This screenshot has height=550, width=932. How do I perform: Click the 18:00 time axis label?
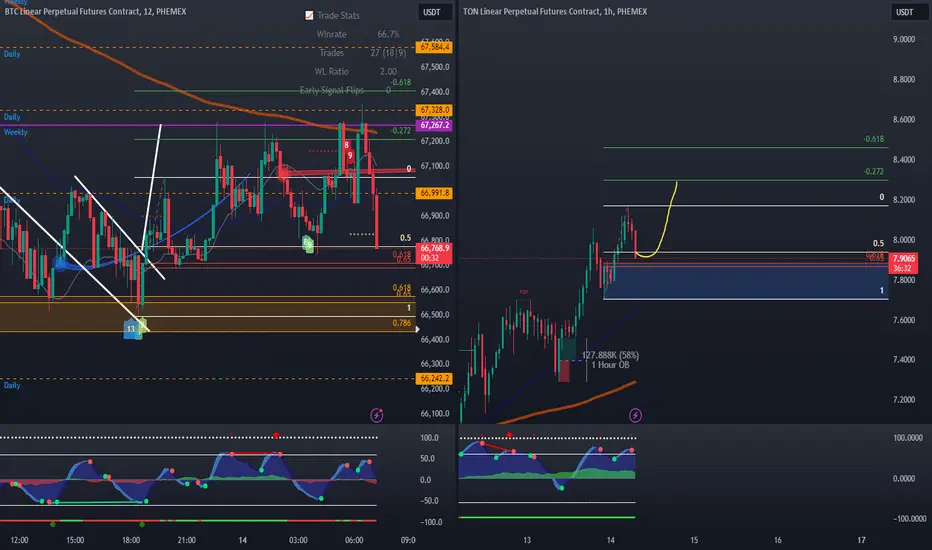point(131,540)
